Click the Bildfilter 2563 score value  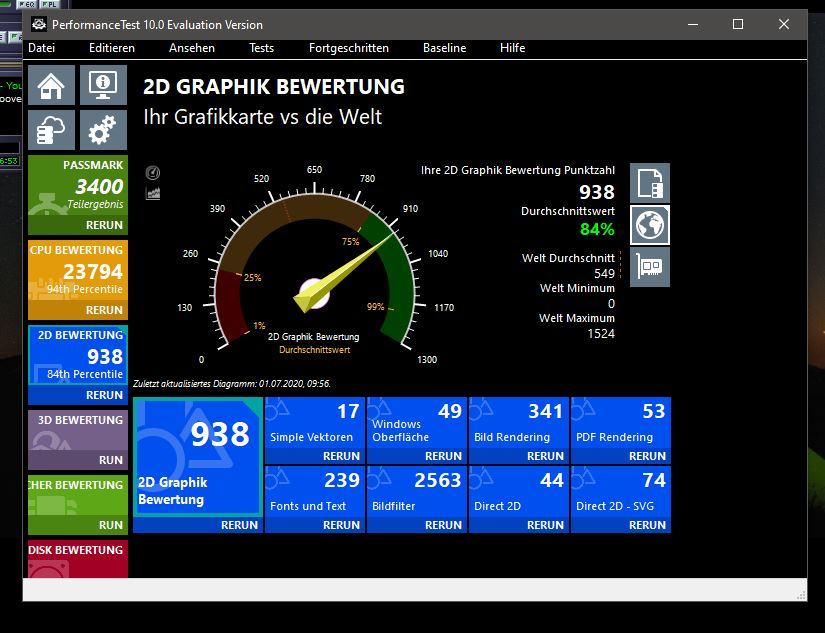pyautogui.click(x=438, y=480)
